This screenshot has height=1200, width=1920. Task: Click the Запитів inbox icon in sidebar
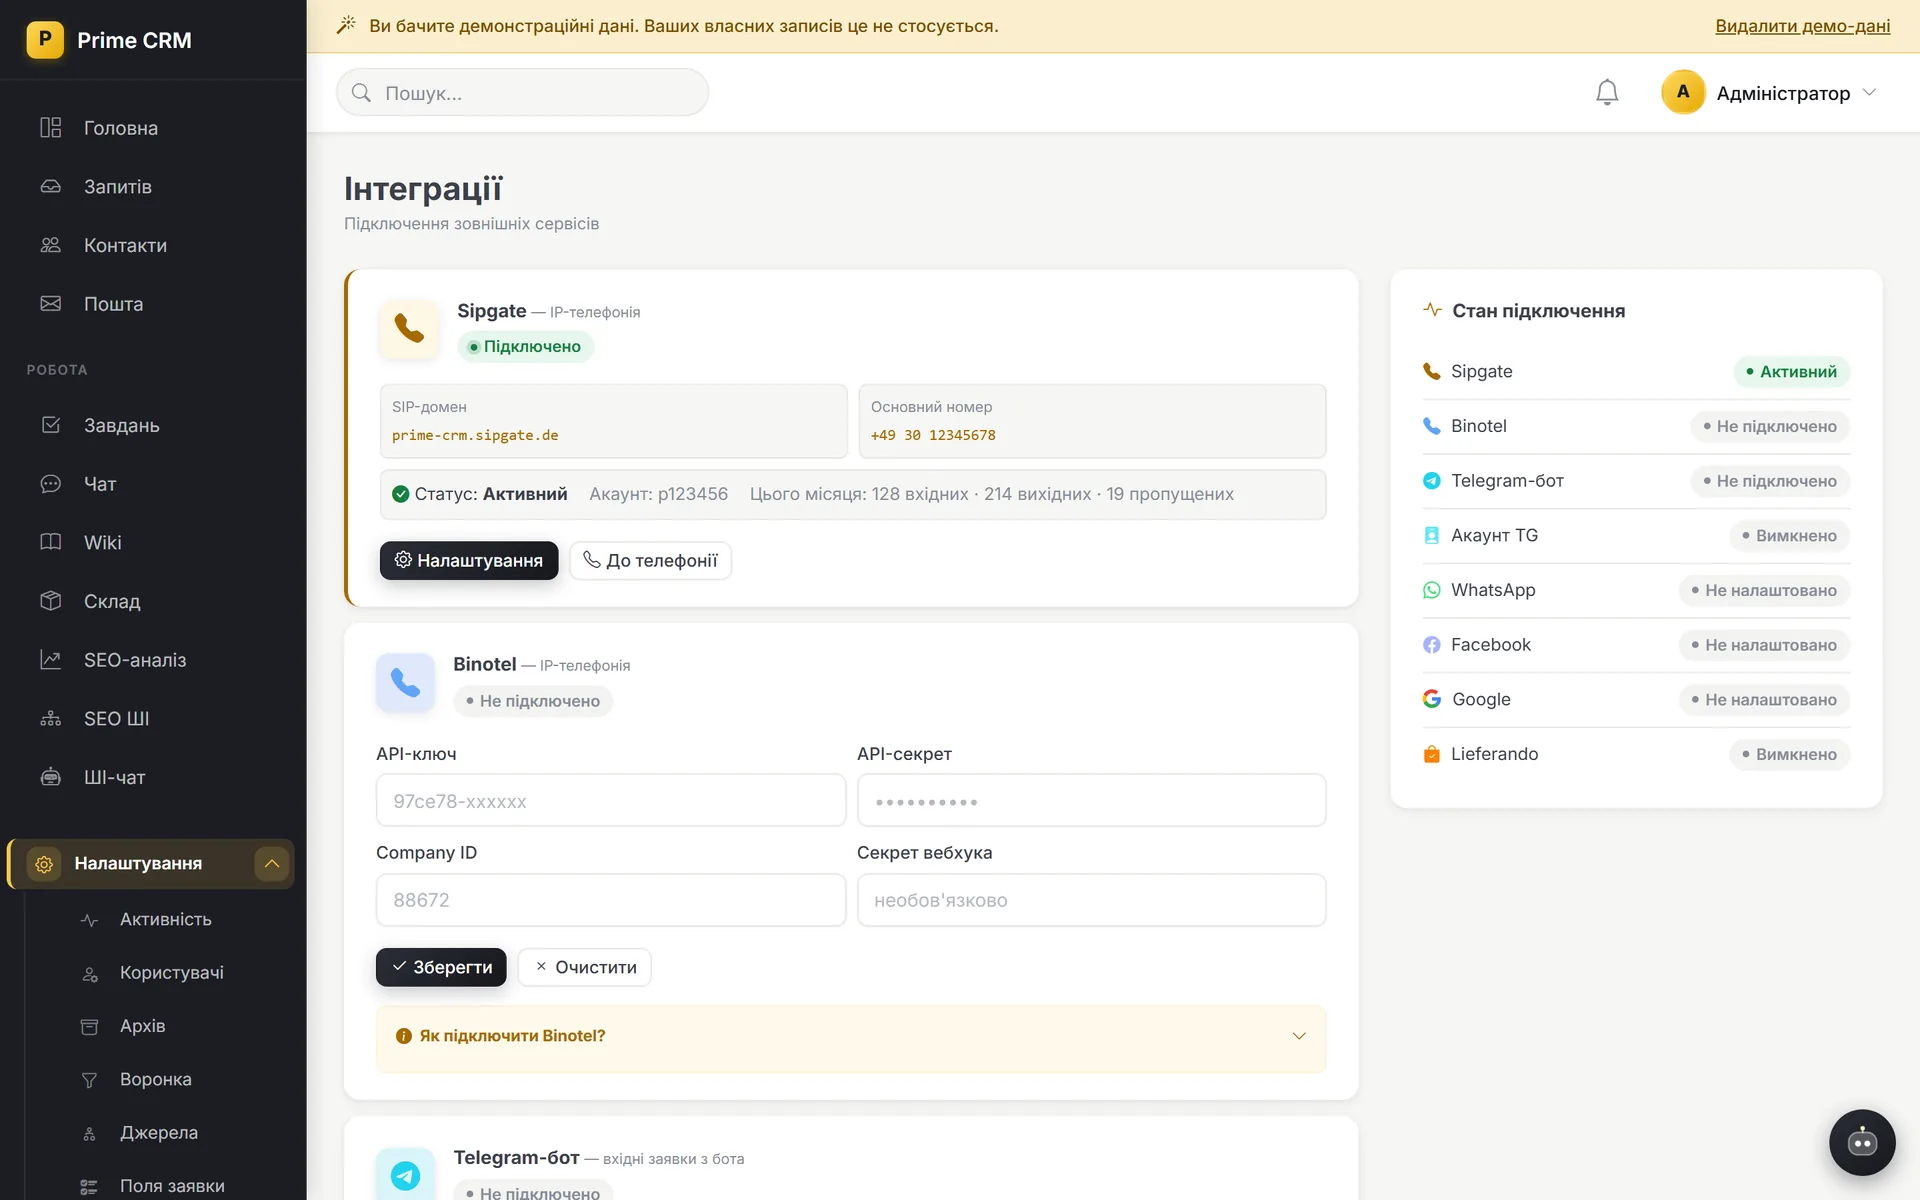[51, 186]
